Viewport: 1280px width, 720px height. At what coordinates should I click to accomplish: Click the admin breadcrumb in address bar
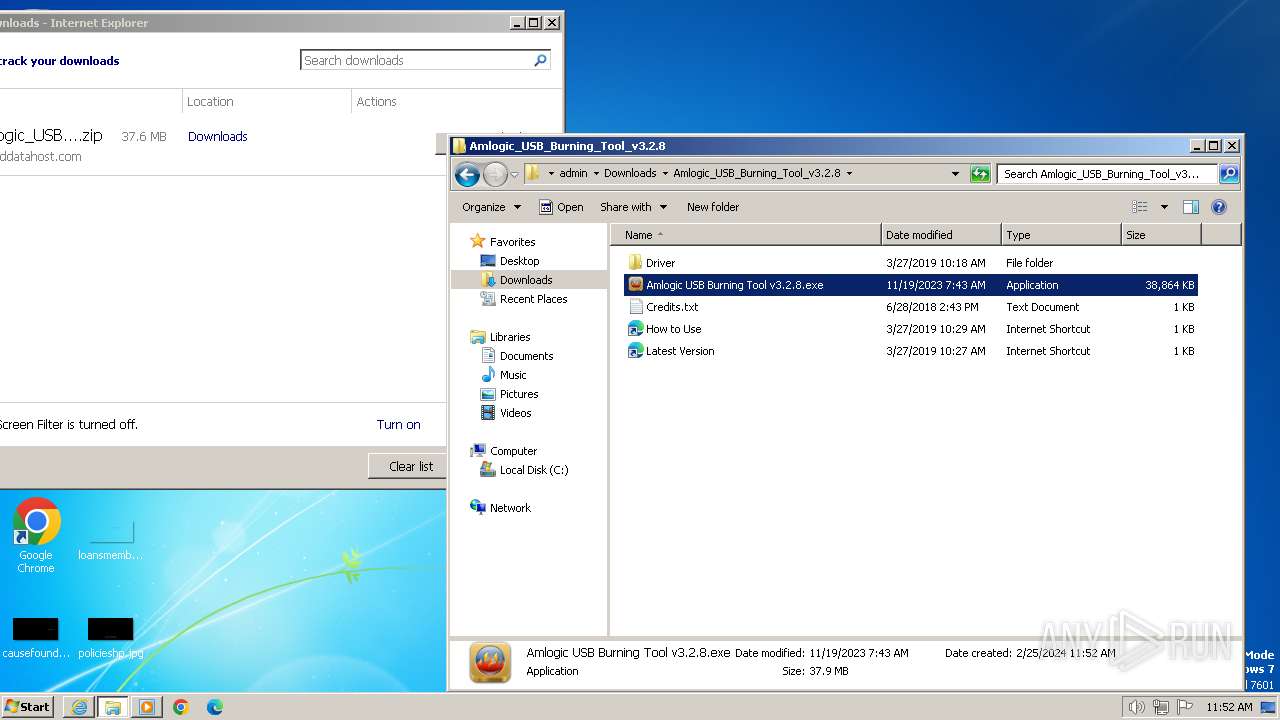click(x=573, y=173)
